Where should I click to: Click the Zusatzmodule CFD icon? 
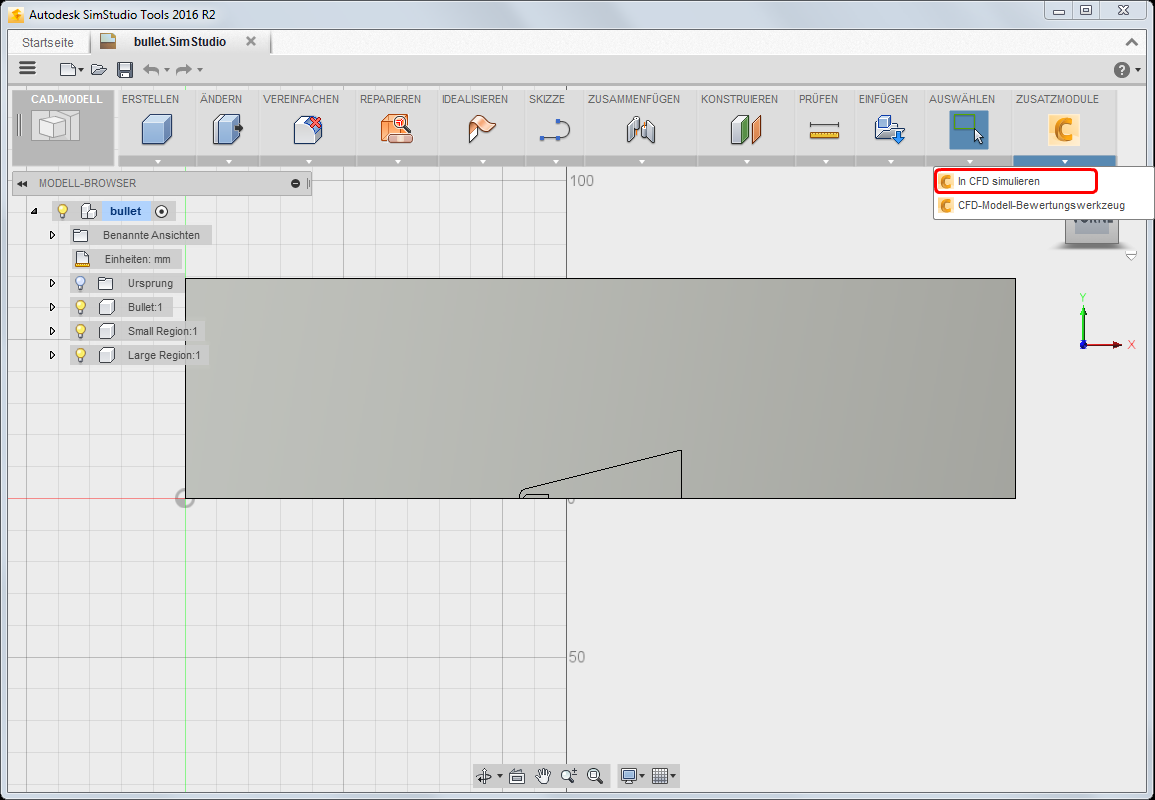[x=1064, y=130]
